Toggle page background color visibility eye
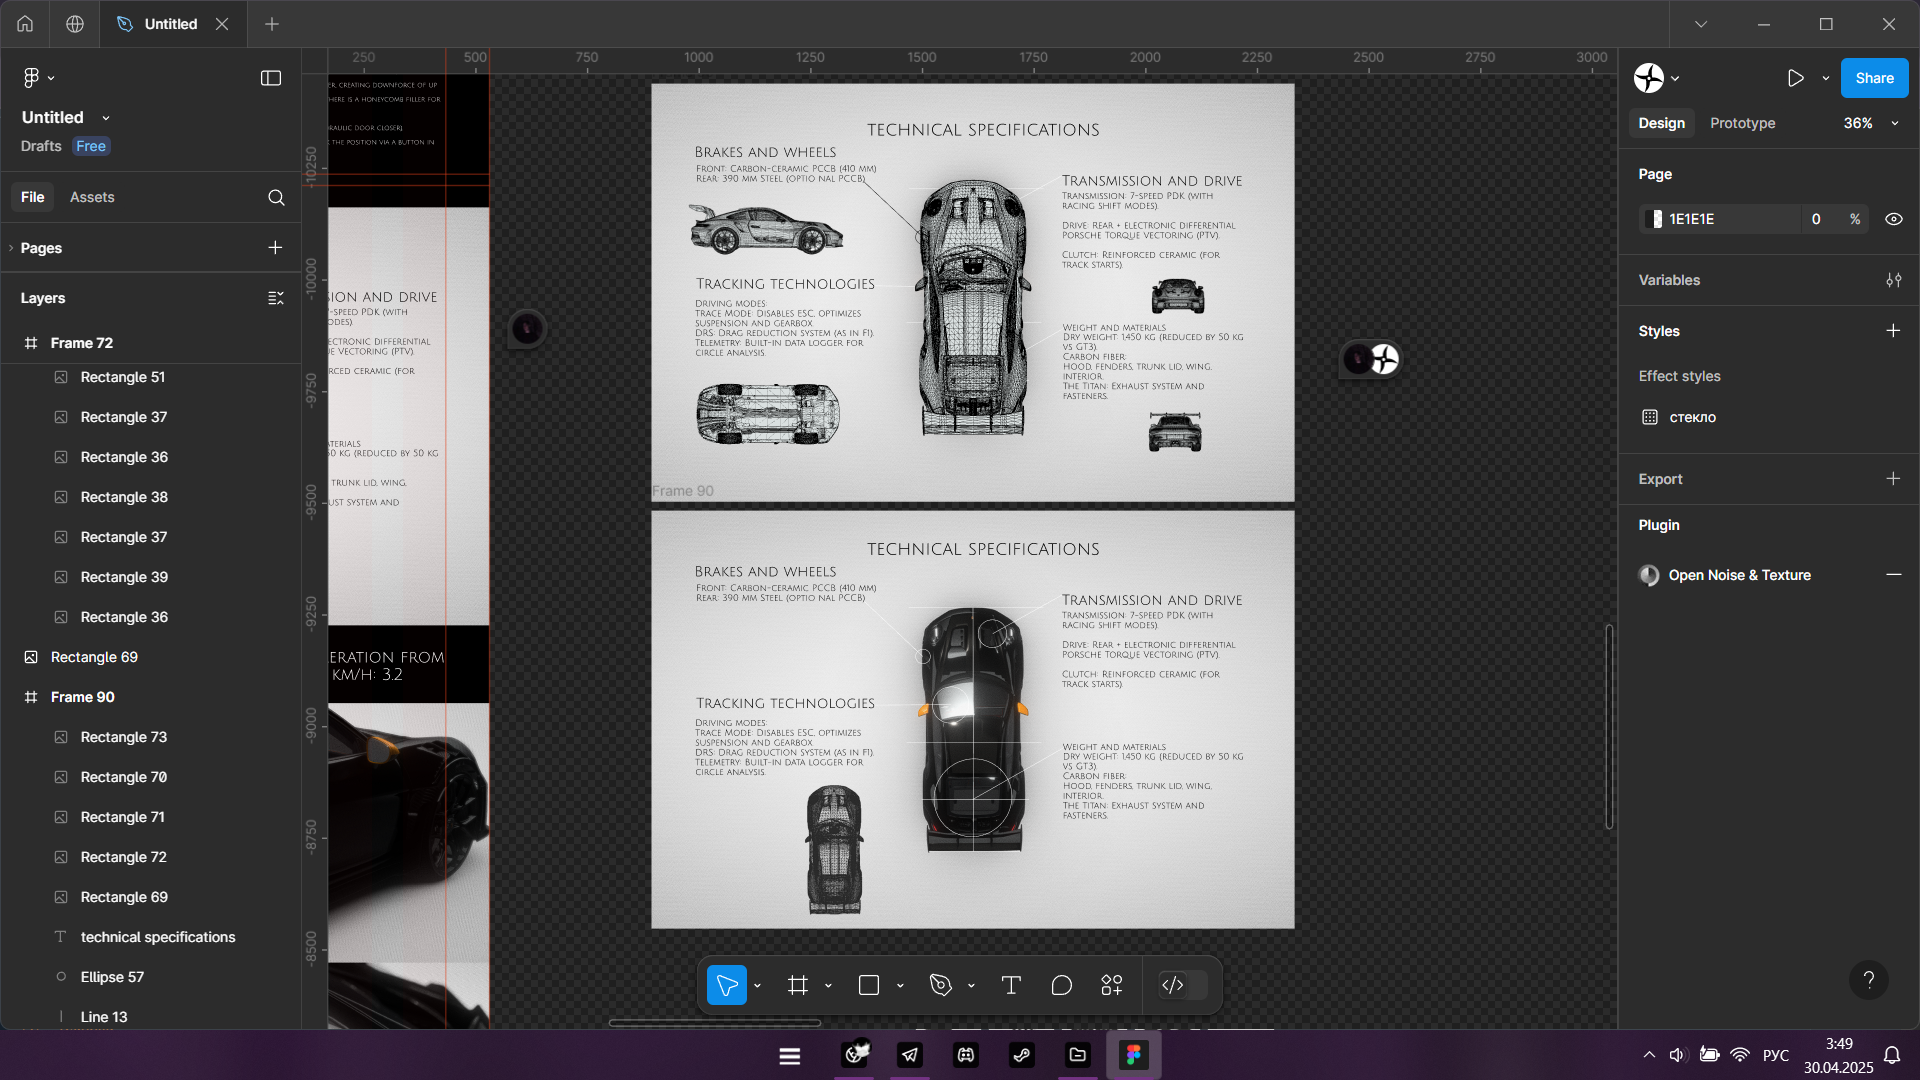 (1893, 219)
